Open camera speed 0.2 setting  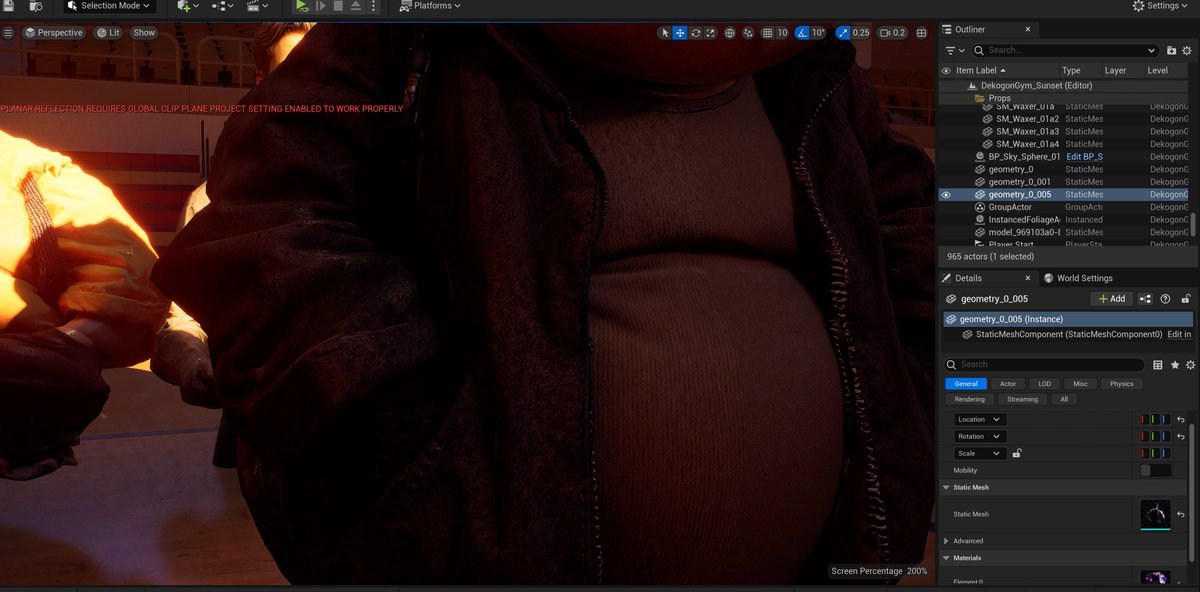pyautogui.click(x=892, y=33)
